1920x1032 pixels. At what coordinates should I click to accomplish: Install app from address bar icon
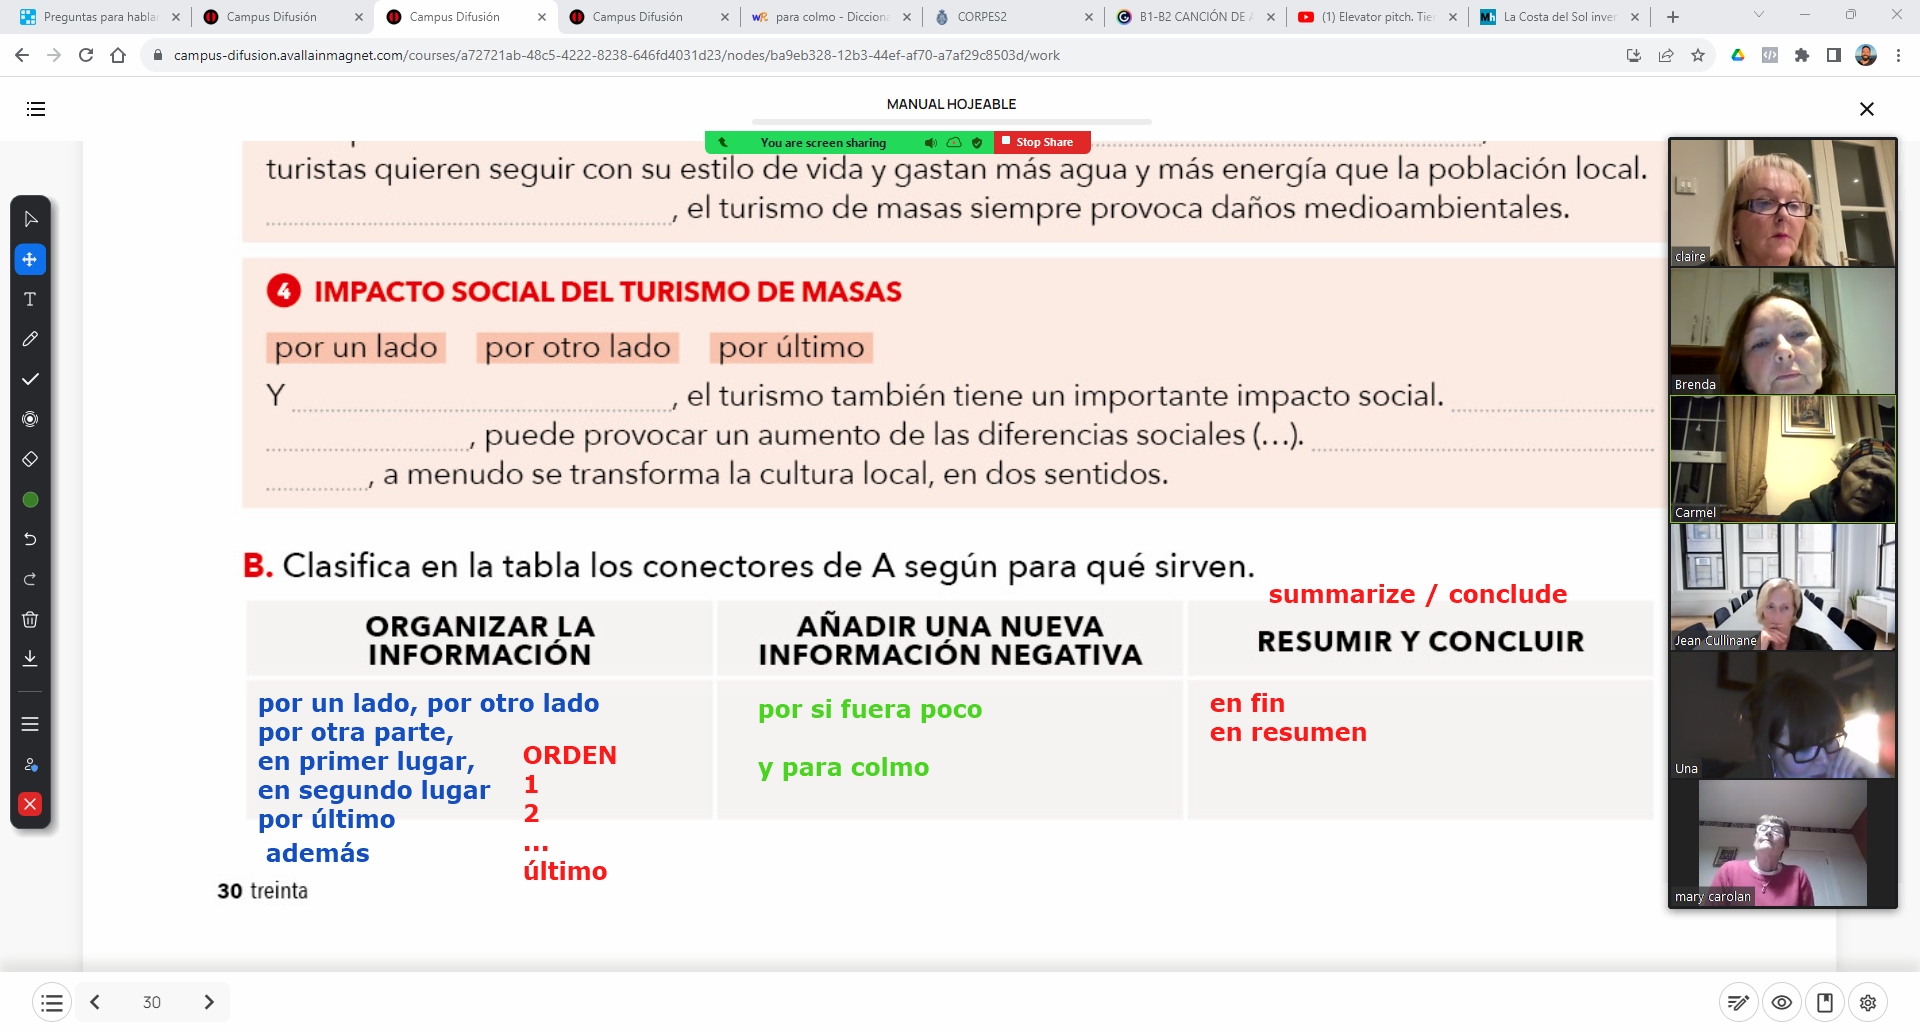click(x=1634, y=55)
